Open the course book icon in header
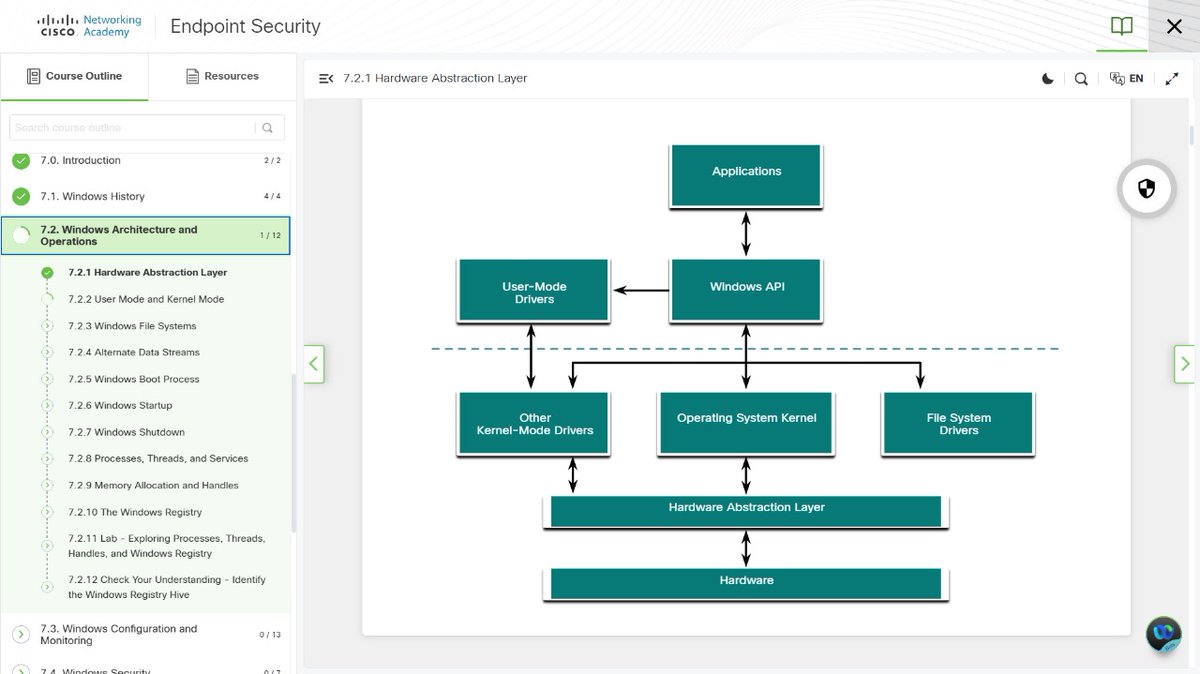Image resolution: width=1200 pixels, height=674 pixels. click(1122, 26)
